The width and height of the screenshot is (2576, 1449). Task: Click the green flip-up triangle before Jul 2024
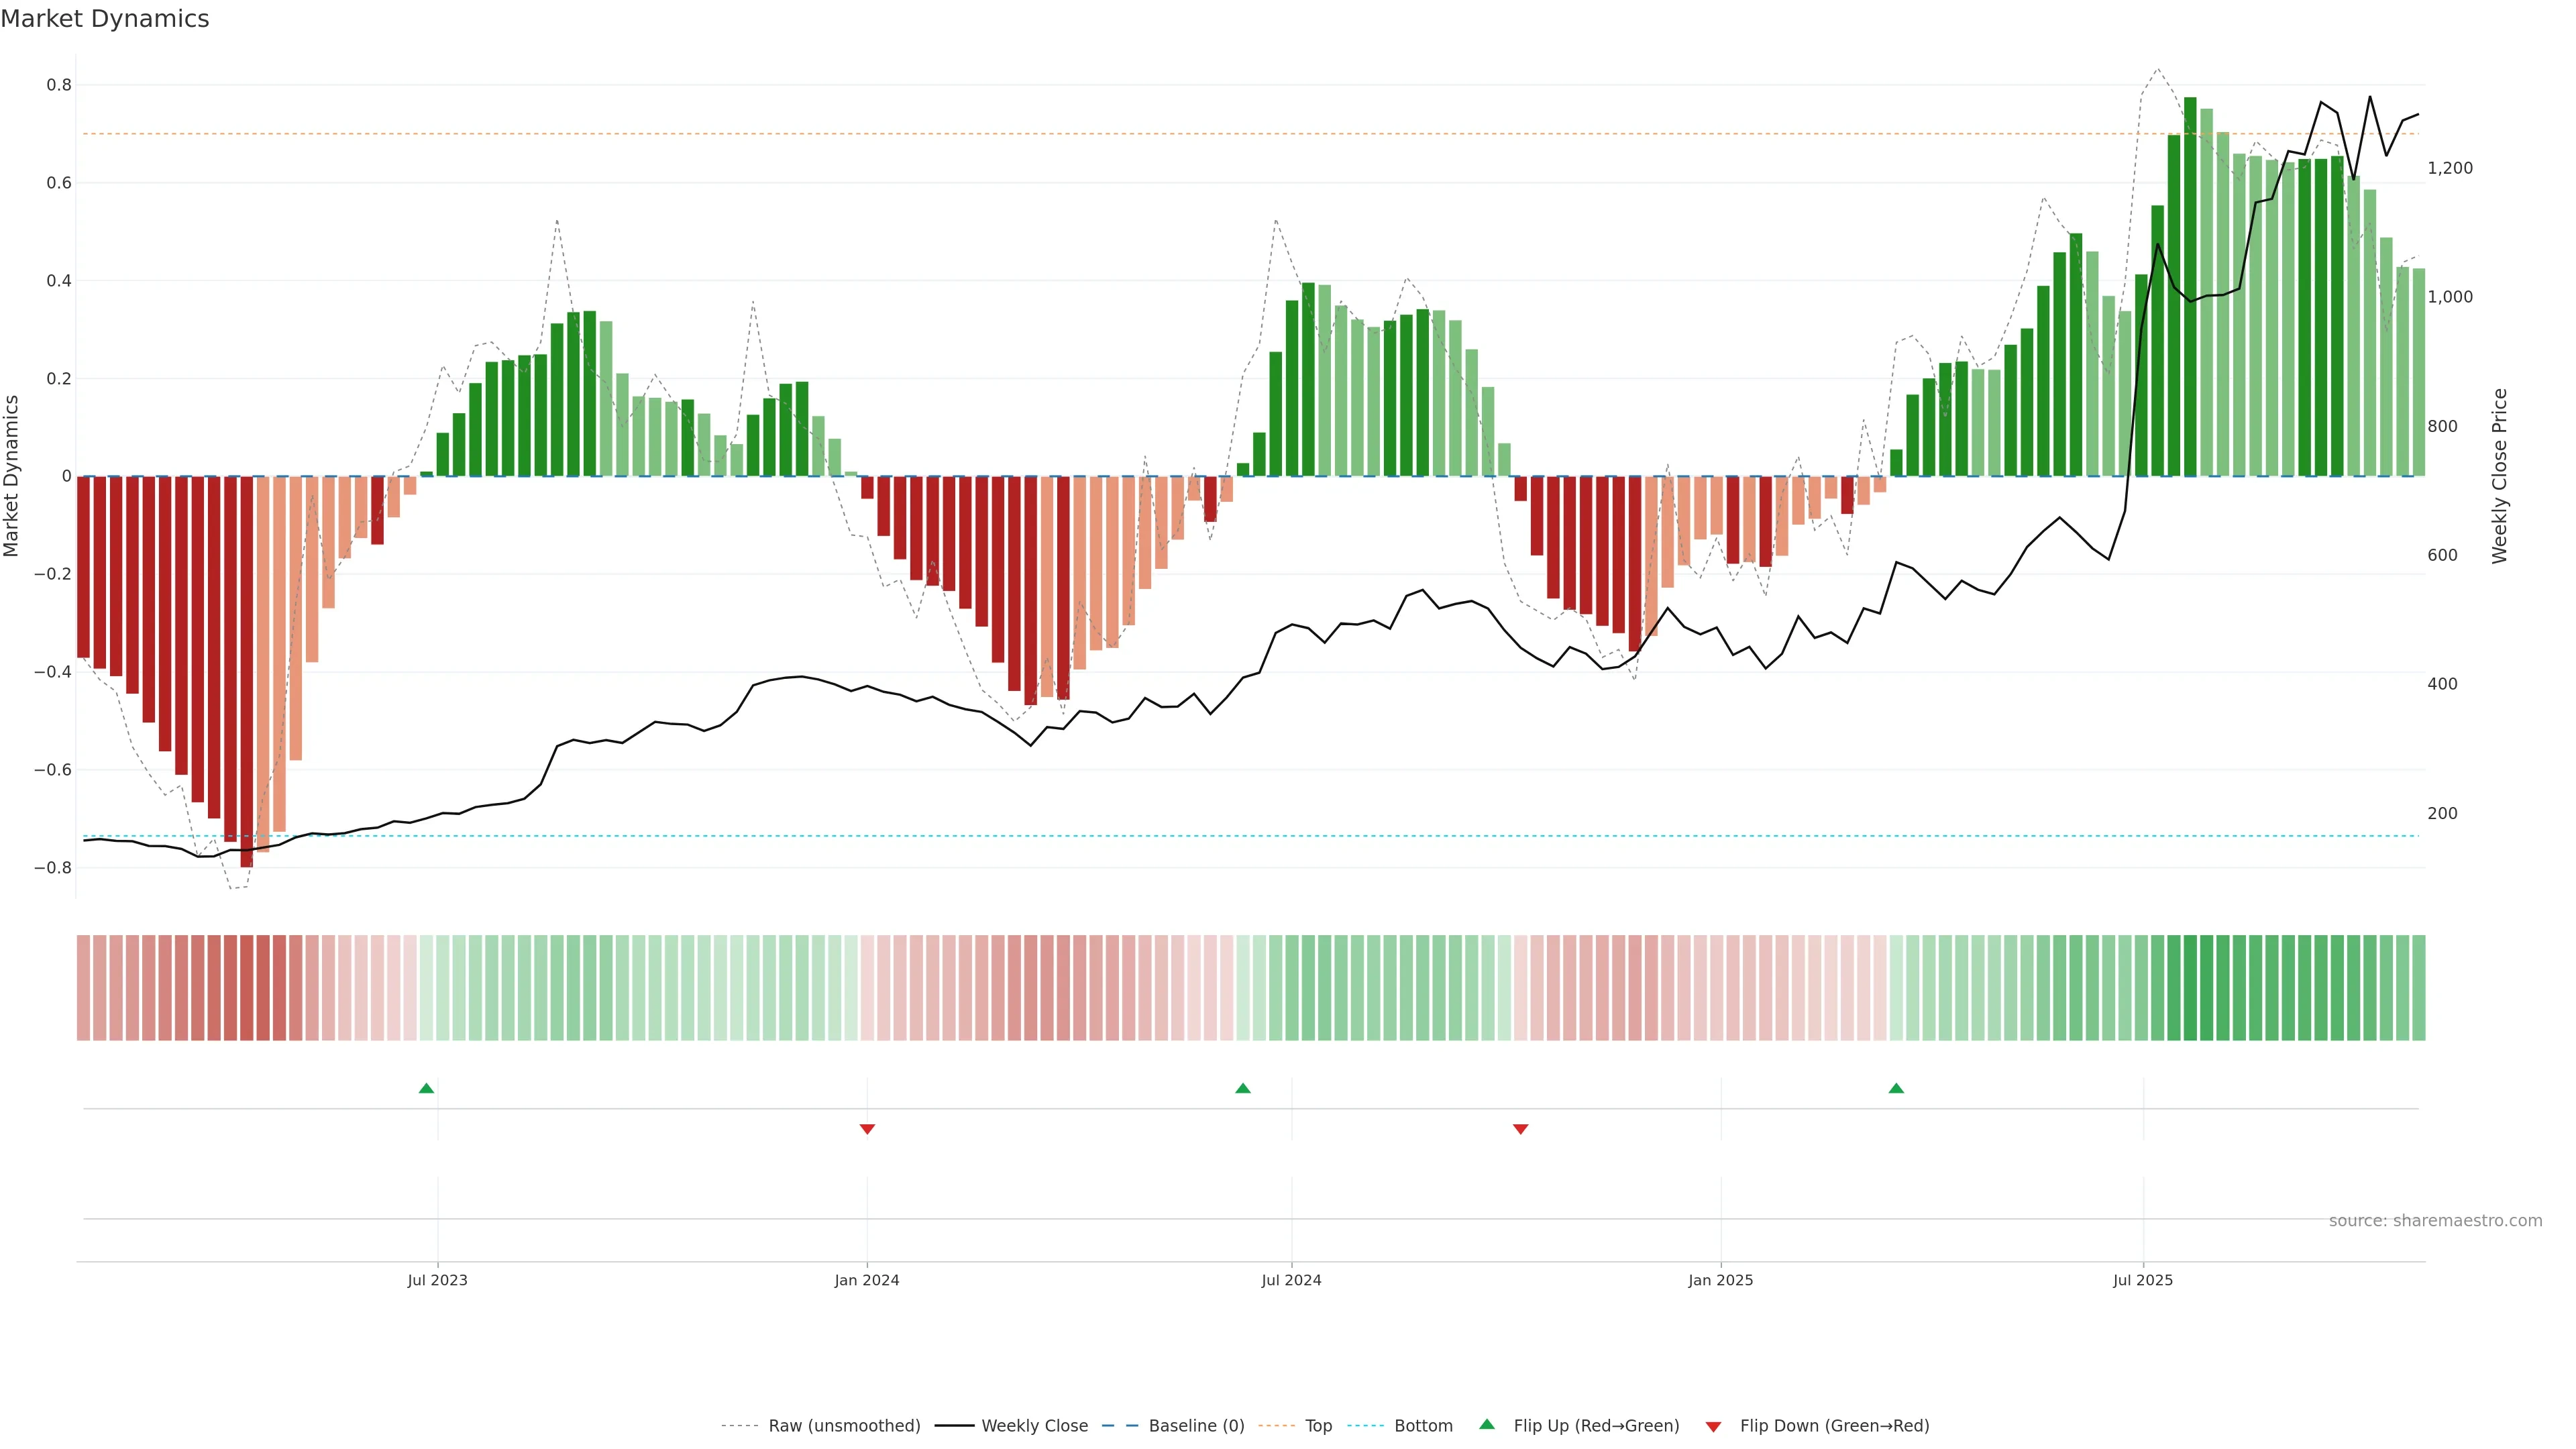[1243, 1088]
